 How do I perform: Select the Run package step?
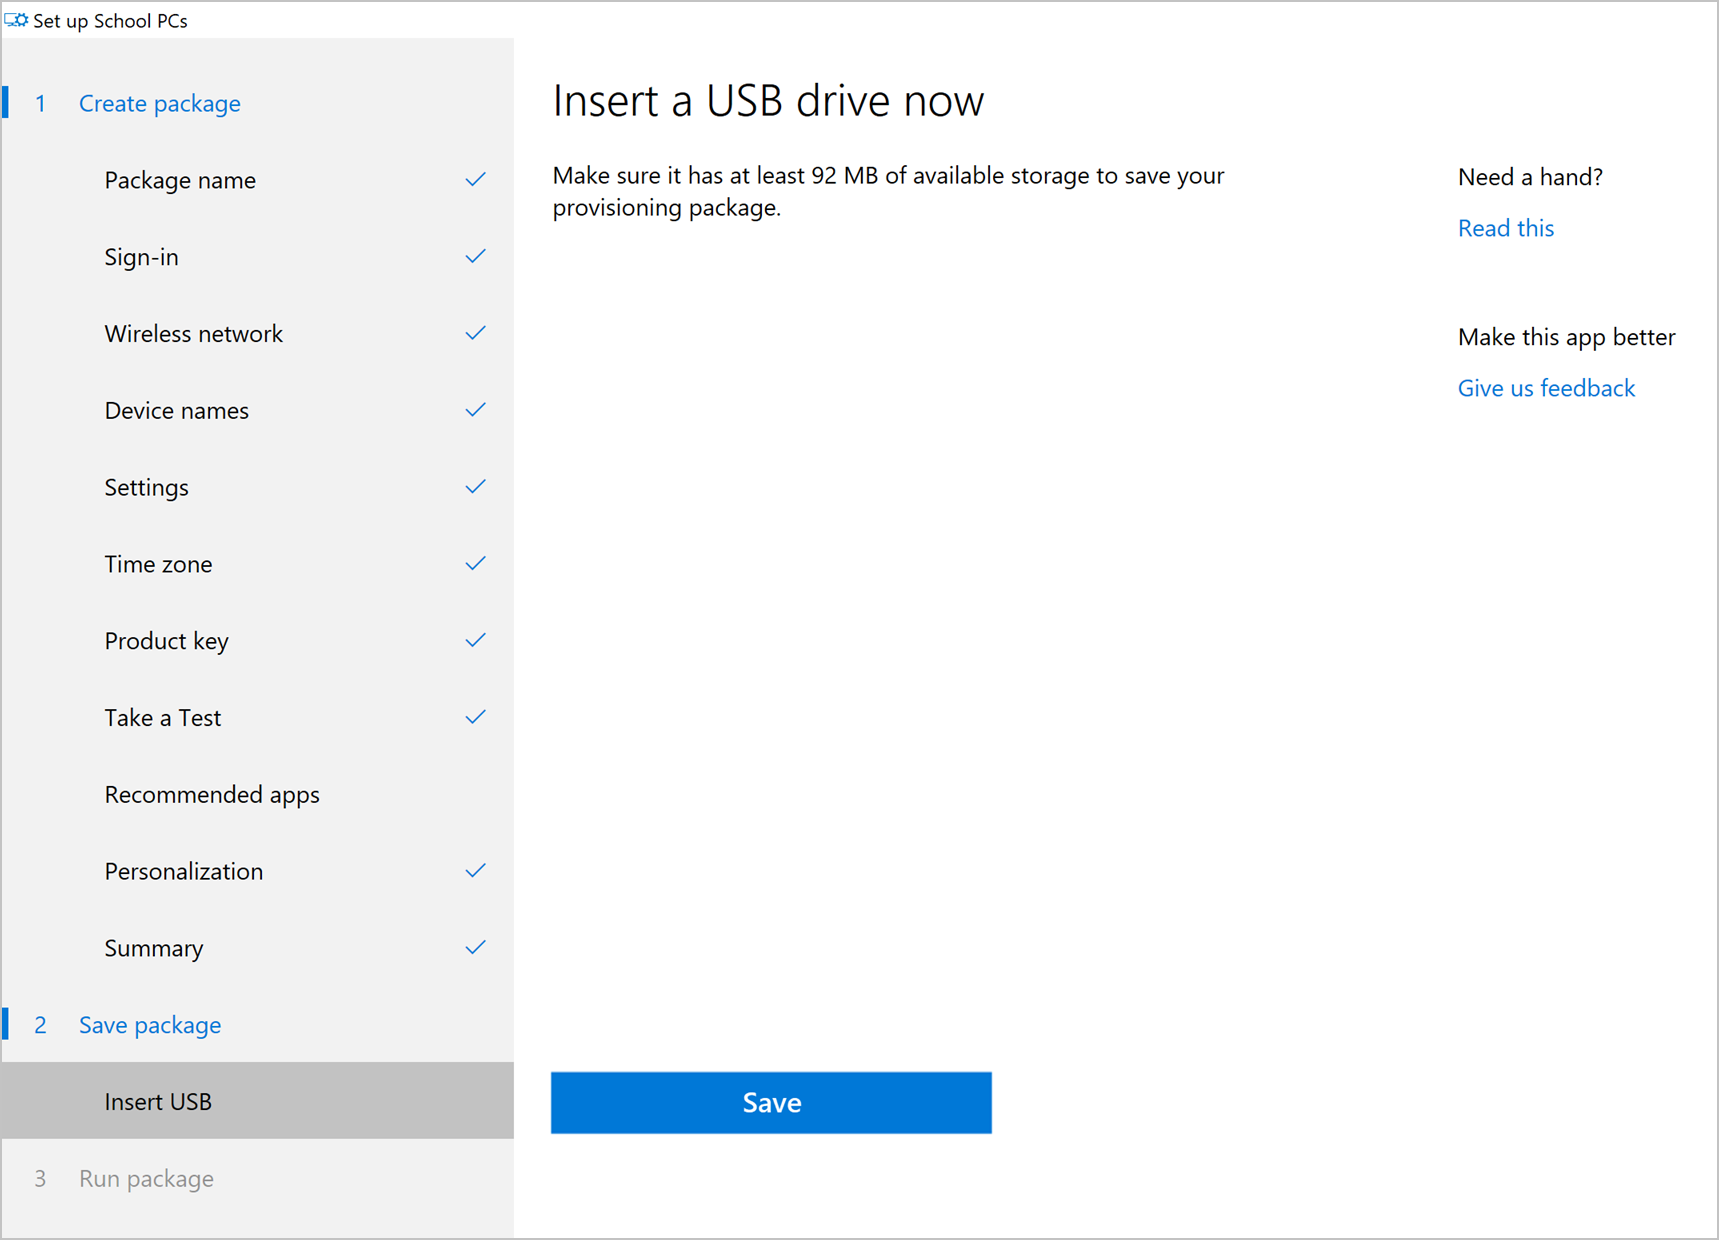pos(146,1179)
